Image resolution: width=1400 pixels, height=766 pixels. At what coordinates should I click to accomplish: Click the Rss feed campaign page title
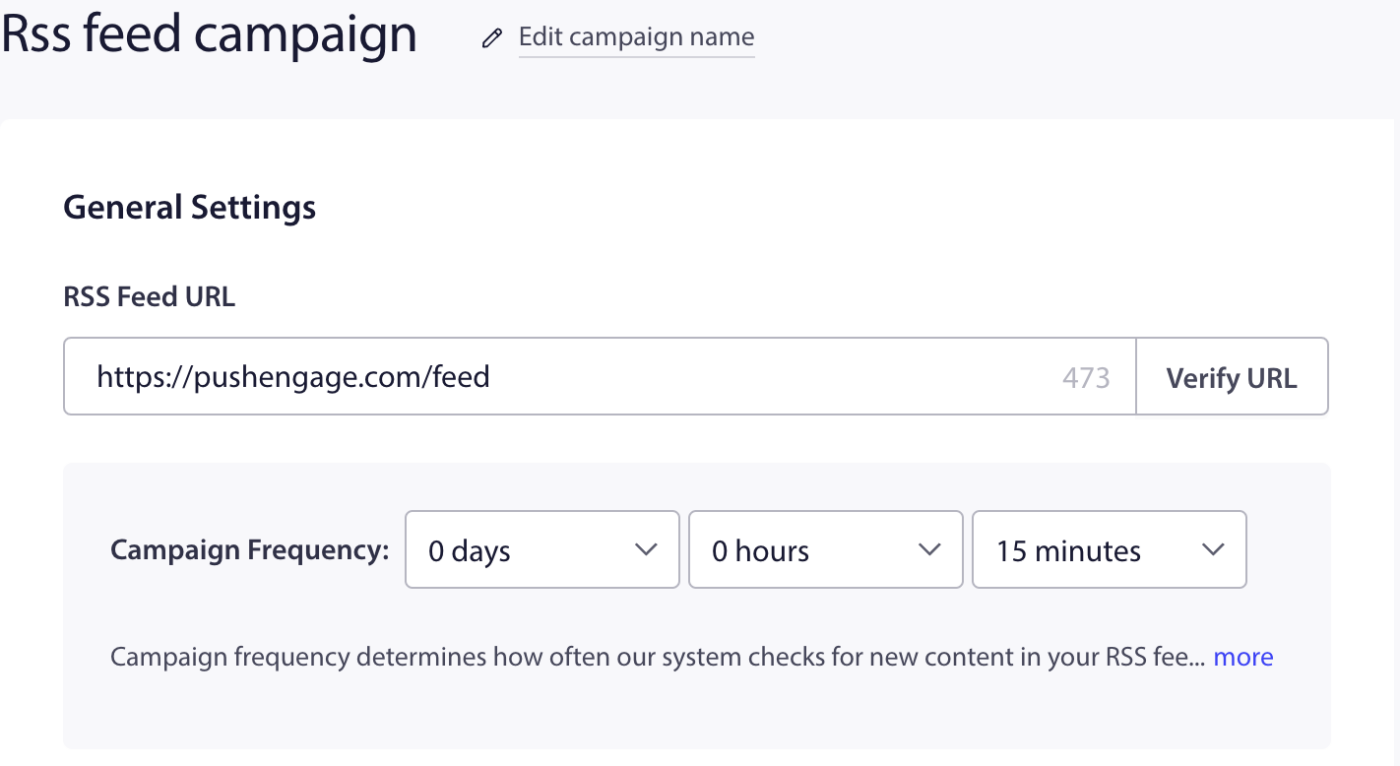coord(209,34)
